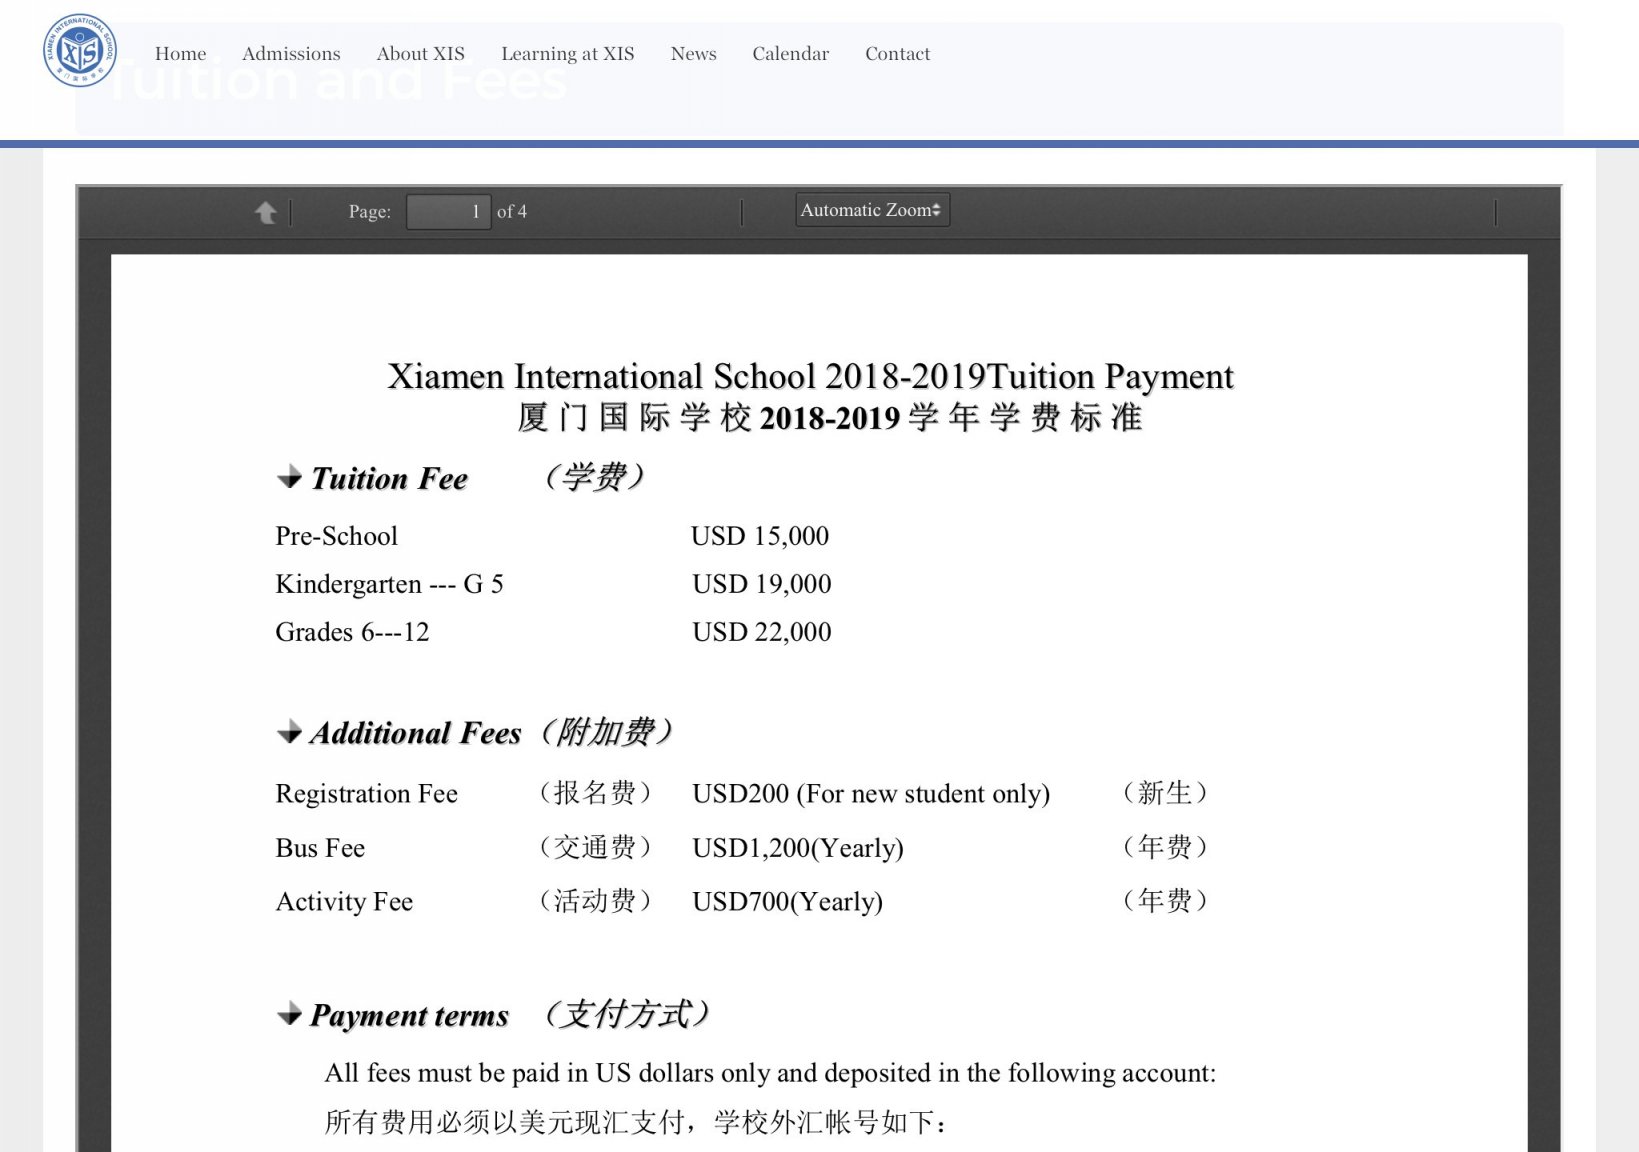Image resolution: width=1639 pixels, height=1152 pixels.
Task: Visit the Contact page
Action: (x=898, y=54)
